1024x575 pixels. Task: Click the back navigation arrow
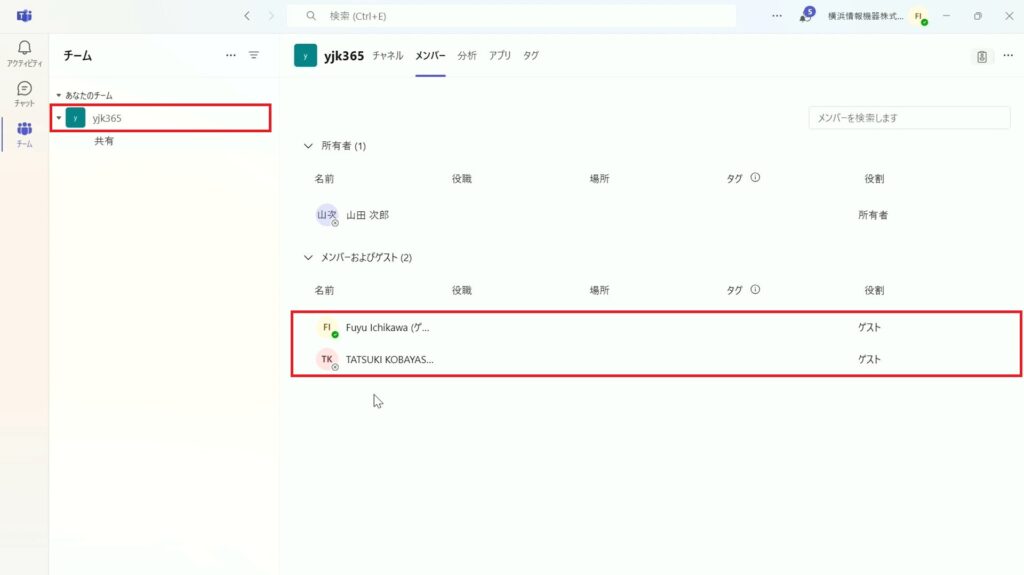(247, 16)
